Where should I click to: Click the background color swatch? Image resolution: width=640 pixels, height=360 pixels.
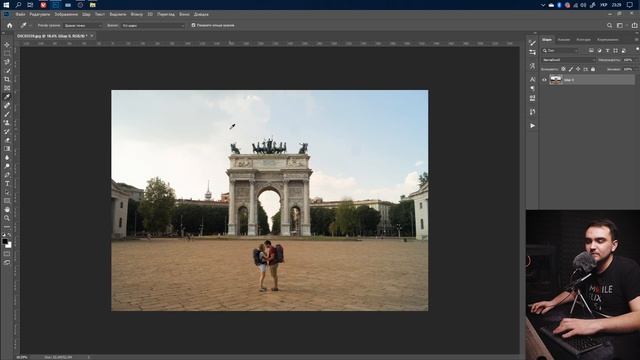pos(9,245)
